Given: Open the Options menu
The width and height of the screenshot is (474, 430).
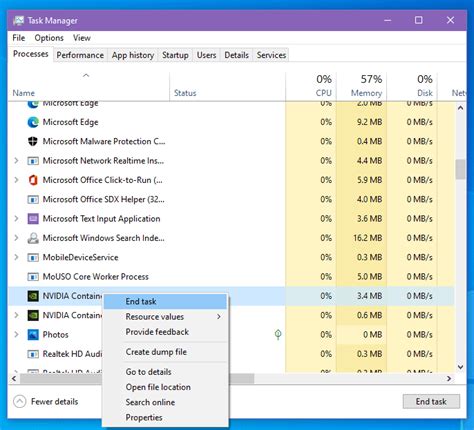Looking at the screenshot, I should pos(49,38).
